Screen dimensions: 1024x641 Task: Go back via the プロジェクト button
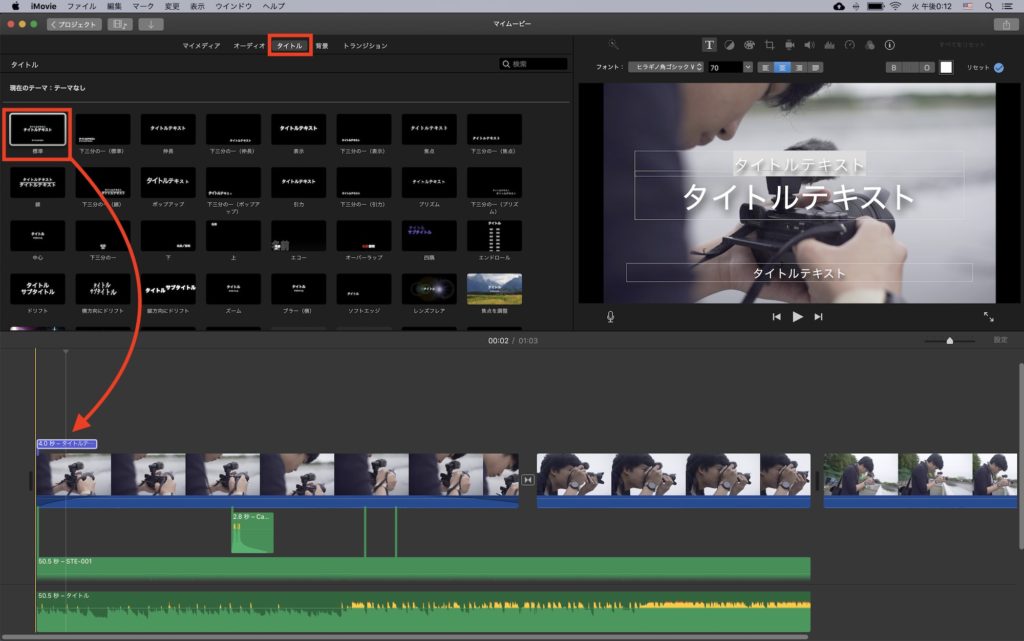click(74, 24)
